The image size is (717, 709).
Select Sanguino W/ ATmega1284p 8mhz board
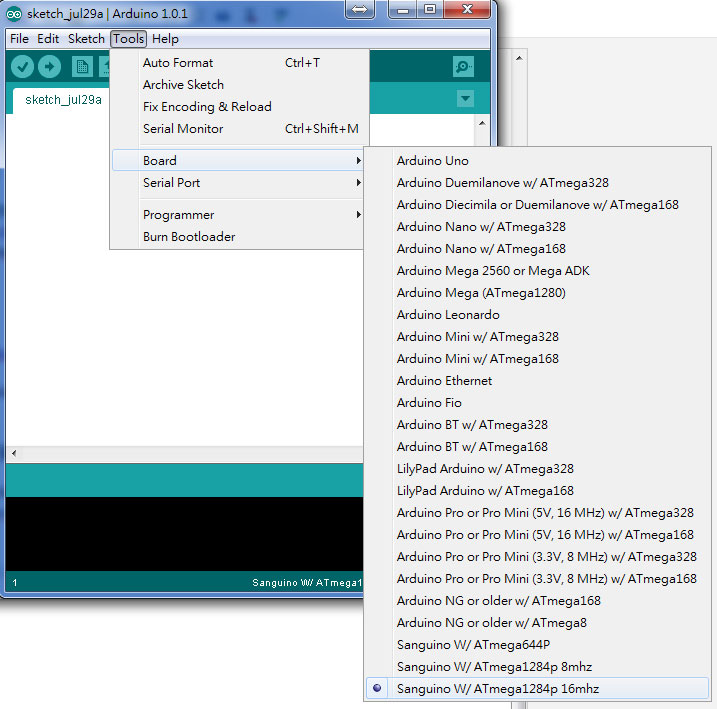[x=537, y=666]
